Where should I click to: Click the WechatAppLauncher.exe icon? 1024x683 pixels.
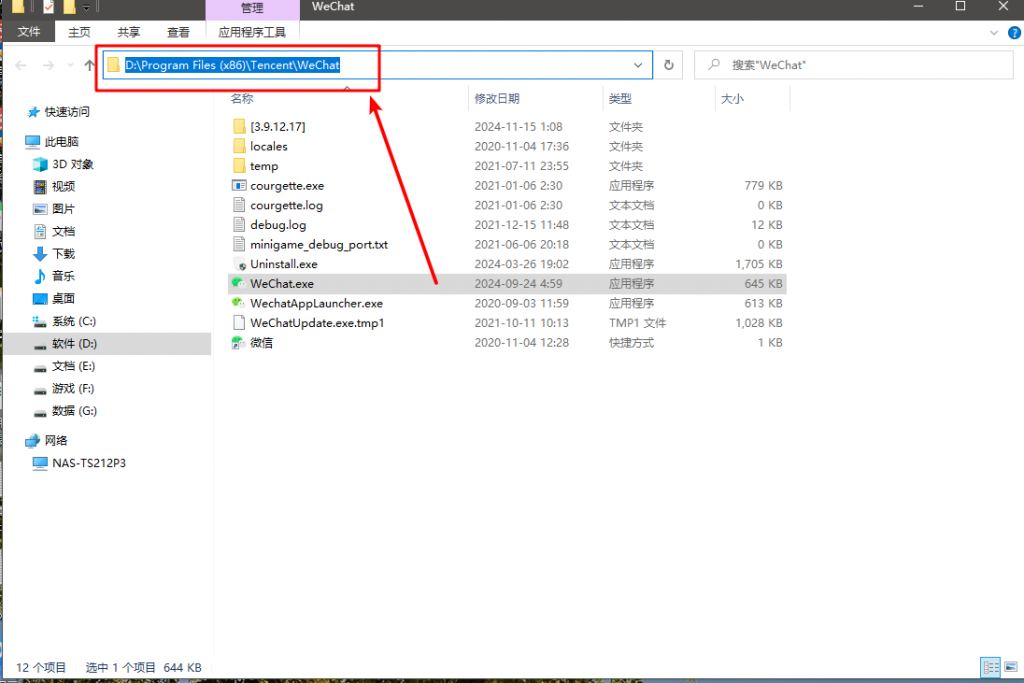pyautogui.click(x=238, y=303)
